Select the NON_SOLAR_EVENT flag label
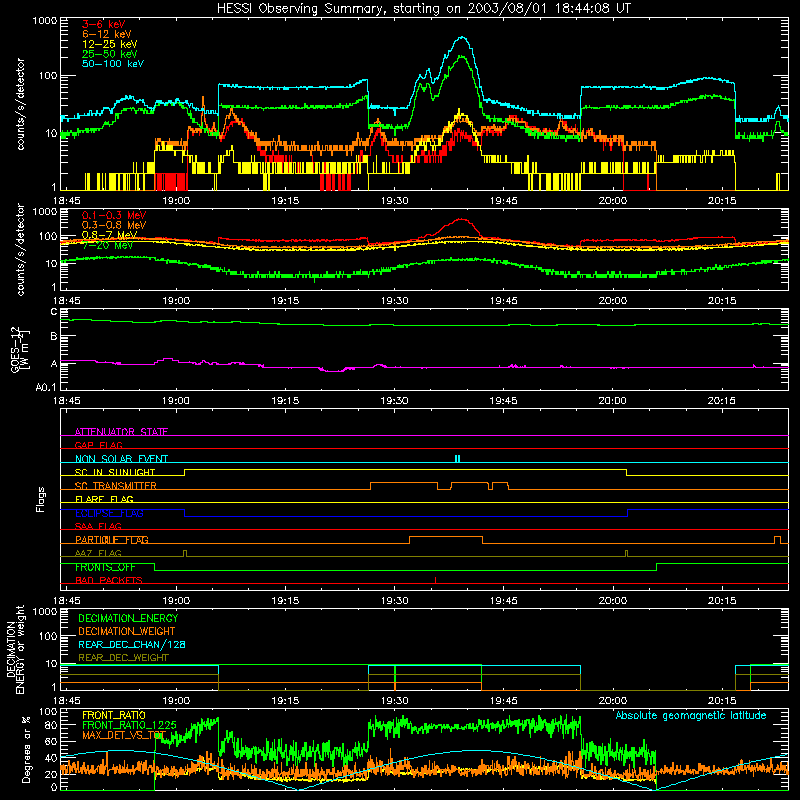 pos(121,459)
